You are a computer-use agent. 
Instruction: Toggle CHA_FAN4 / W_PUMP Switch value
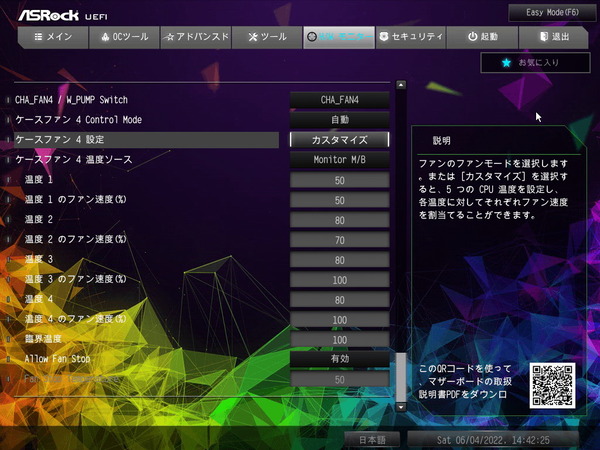click(340, 100)
